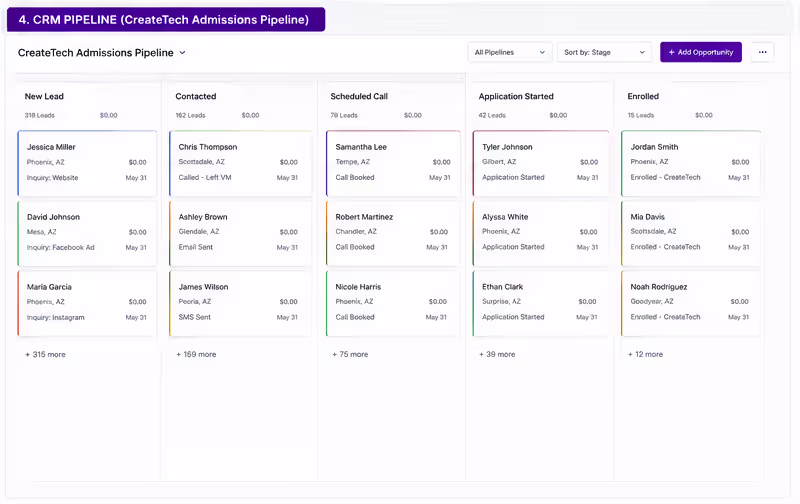Click Gilbert, AZ location text

coord(499,162)
